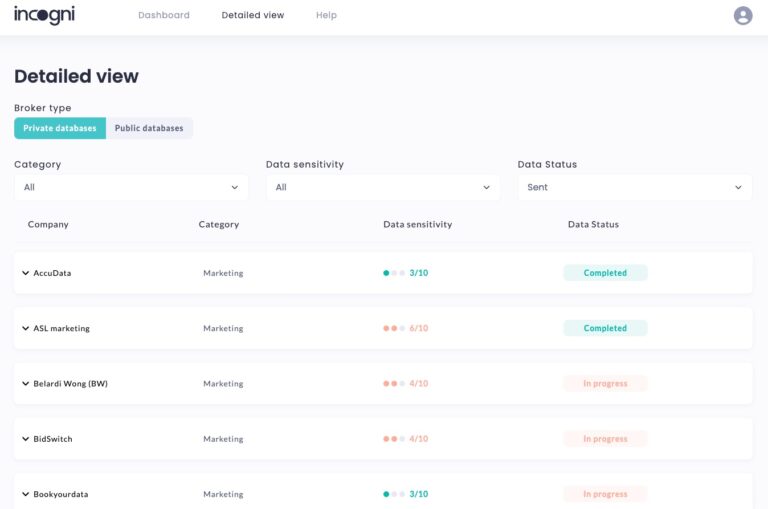
Task: Expand the ASL marketing row chevron
Action: point(26,328)
